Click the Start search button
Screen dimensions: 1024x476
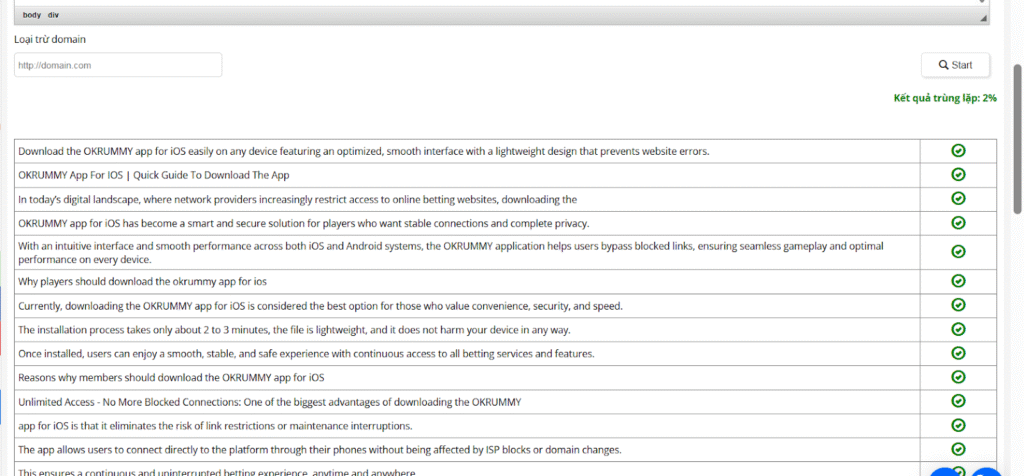[x=955, y=65]
